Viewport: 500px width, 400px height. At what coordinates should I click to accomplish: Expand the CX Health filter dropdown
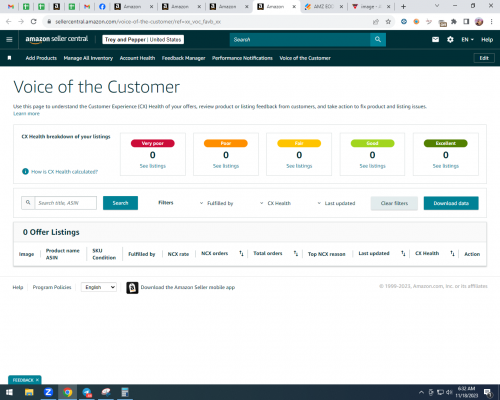click(276, 203)
